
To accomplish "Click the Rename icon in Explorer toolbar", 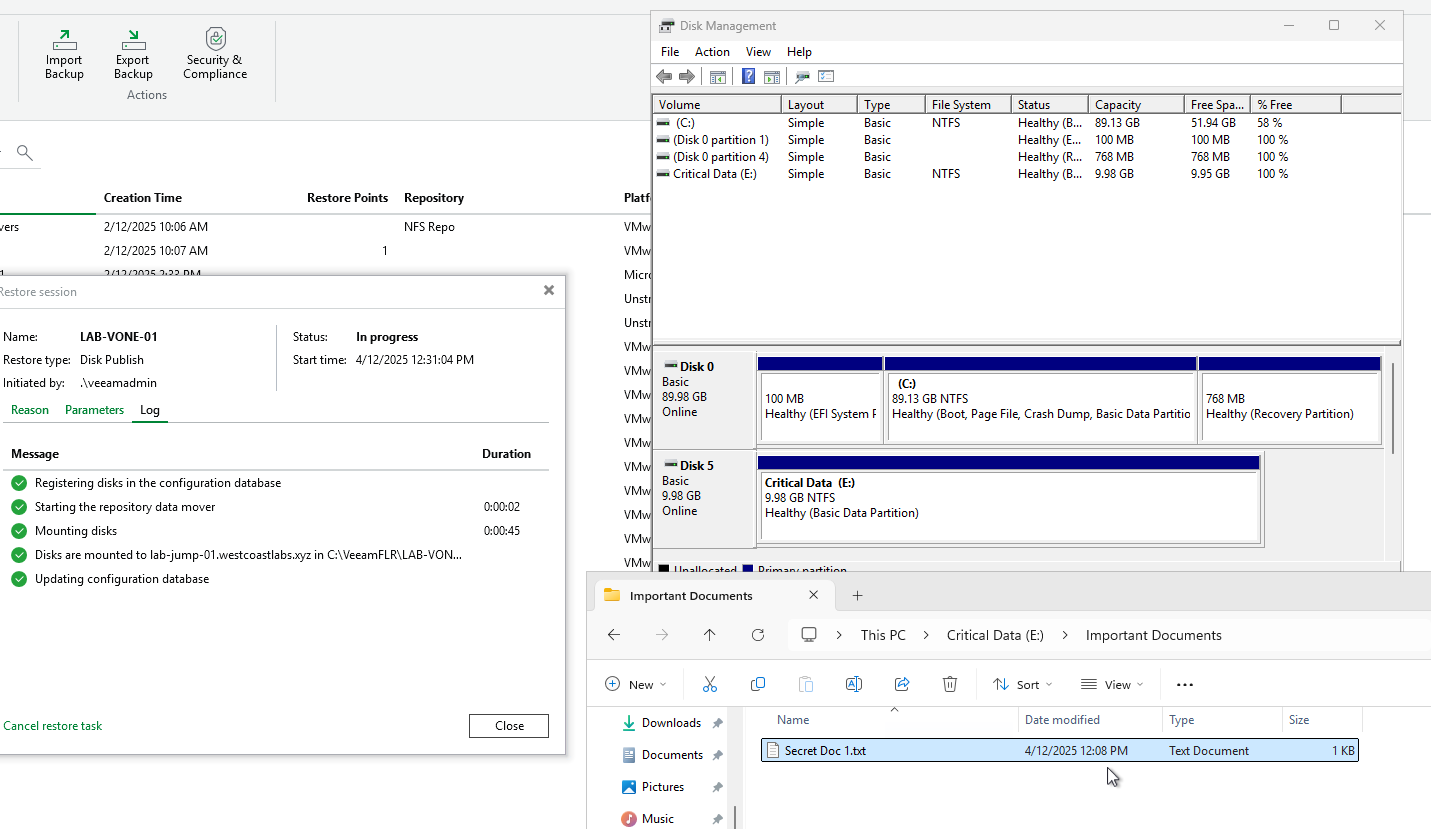I will pyautogui.click(x=854, y=685).
